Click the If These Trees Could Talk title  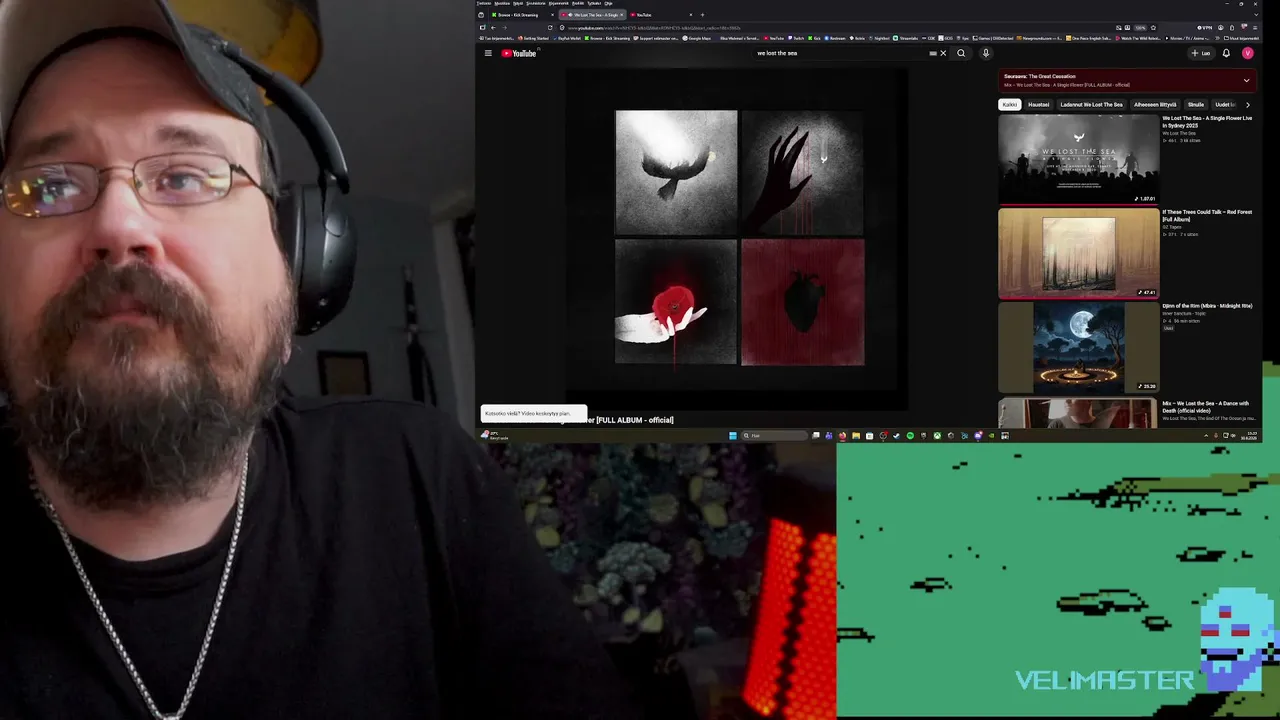click(x=1207, y=215)
